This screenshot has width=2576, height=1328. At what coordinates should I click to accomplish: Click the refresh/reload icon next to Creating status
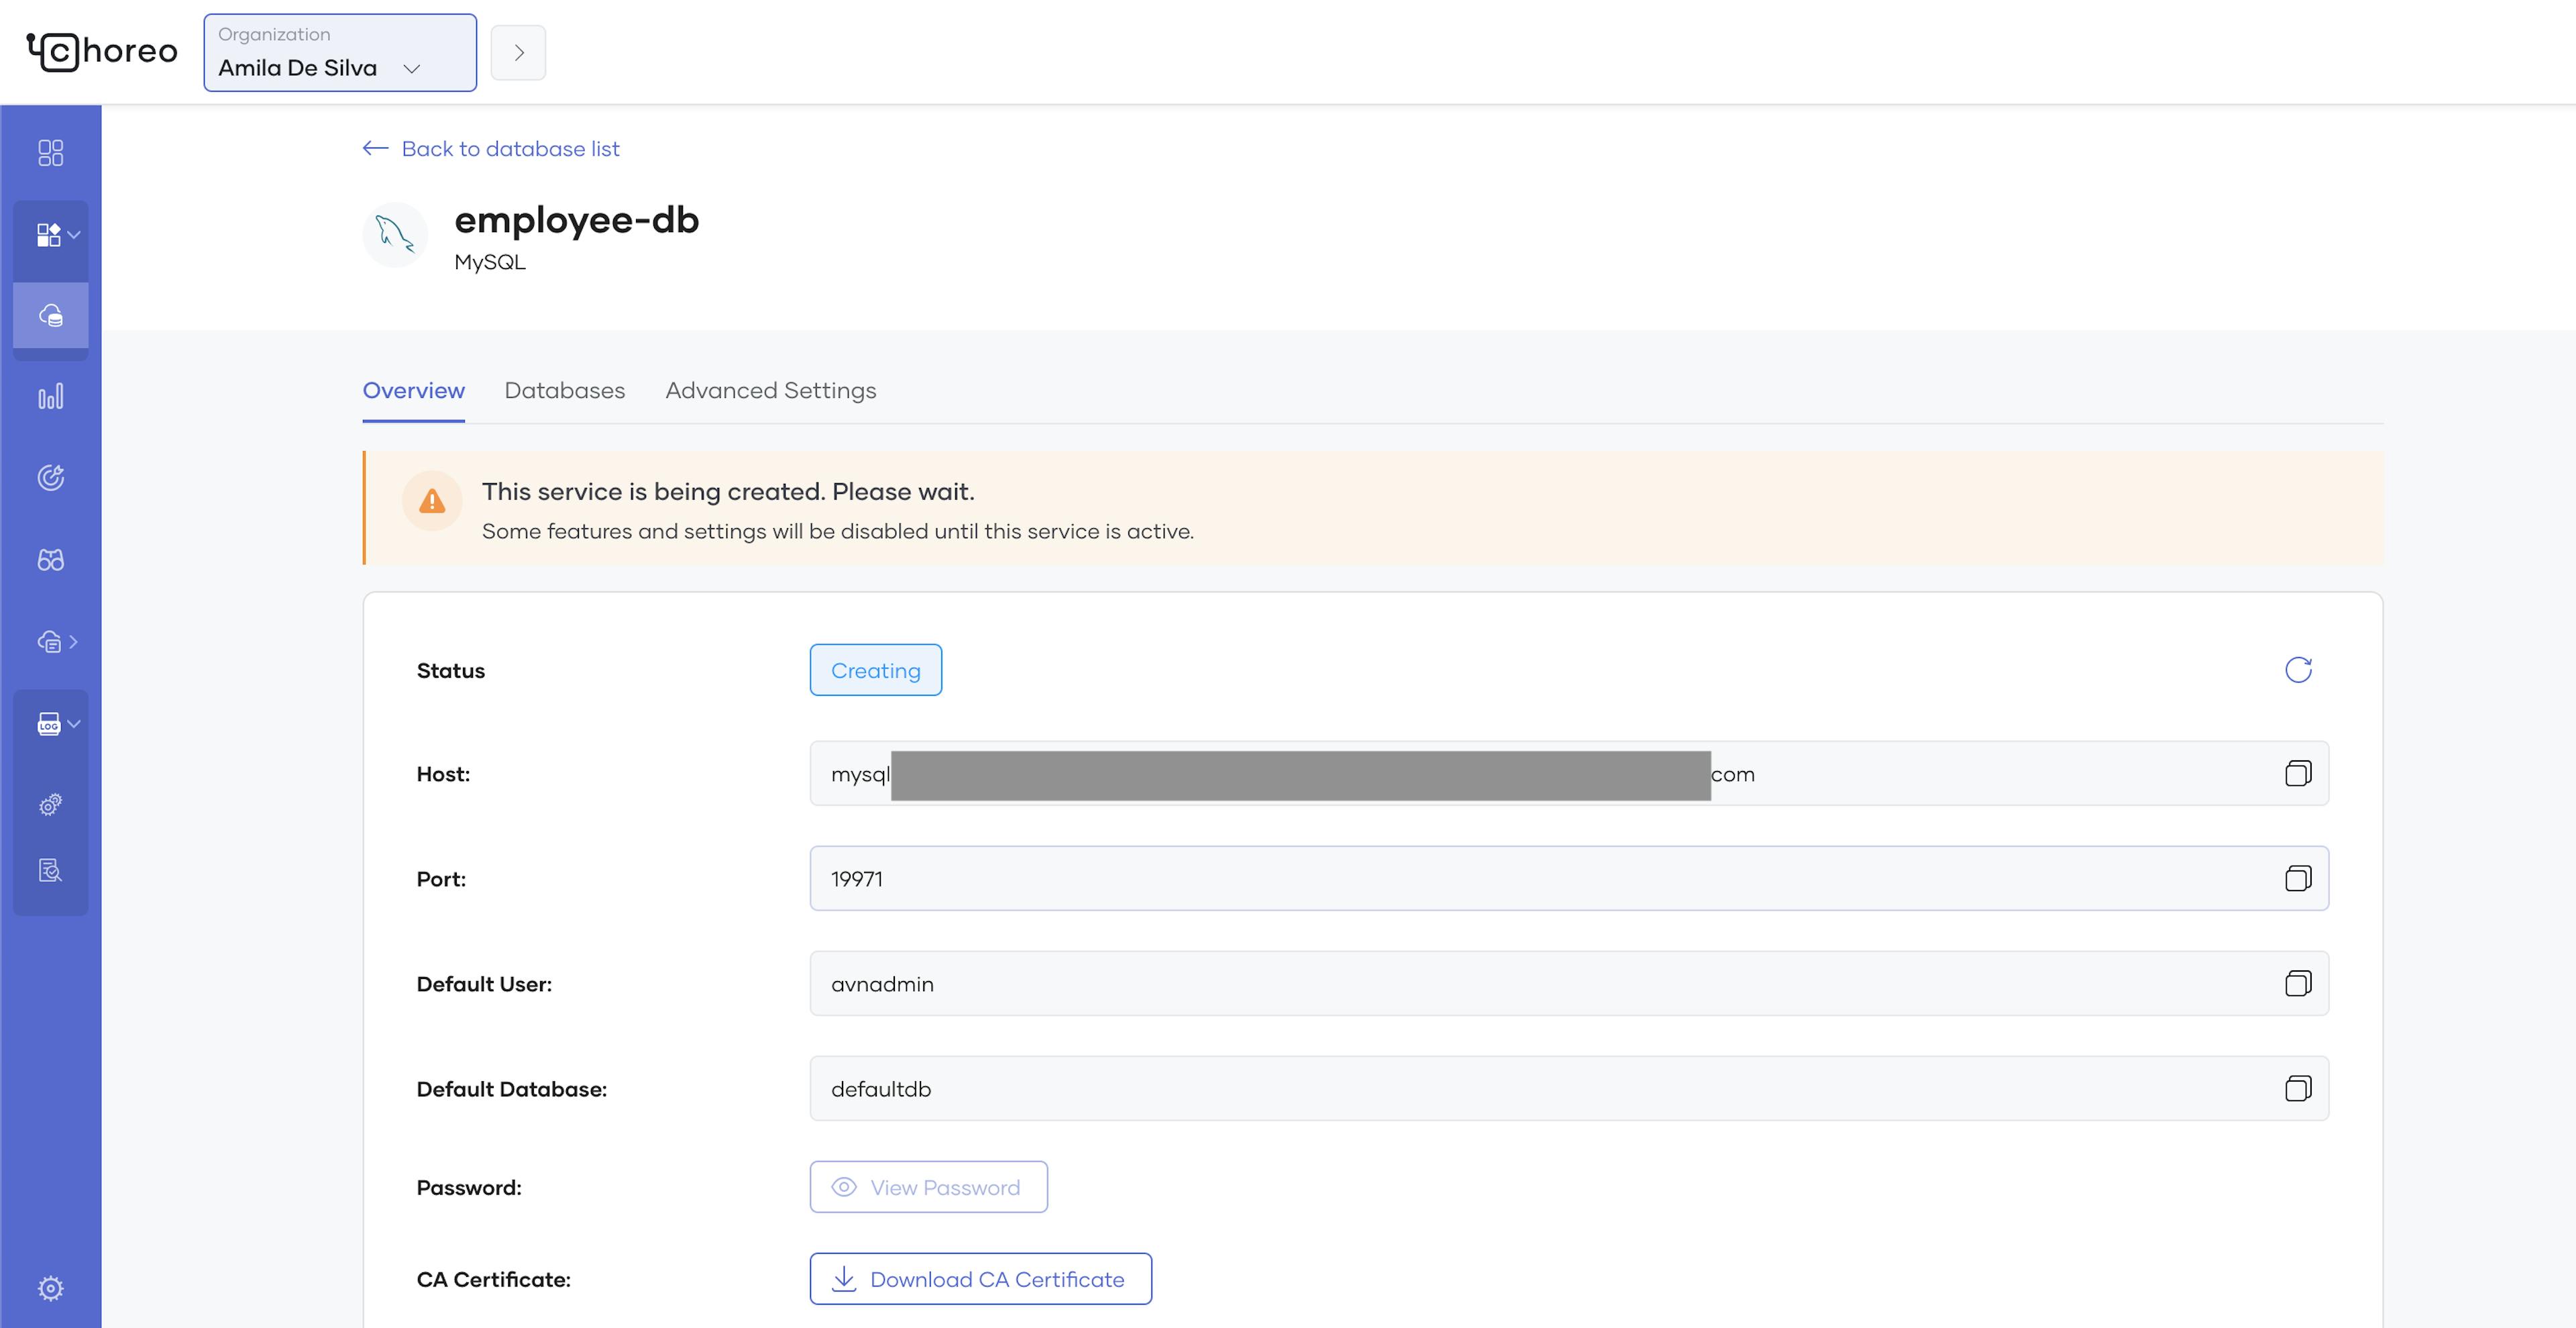[x=2297, y=669]
